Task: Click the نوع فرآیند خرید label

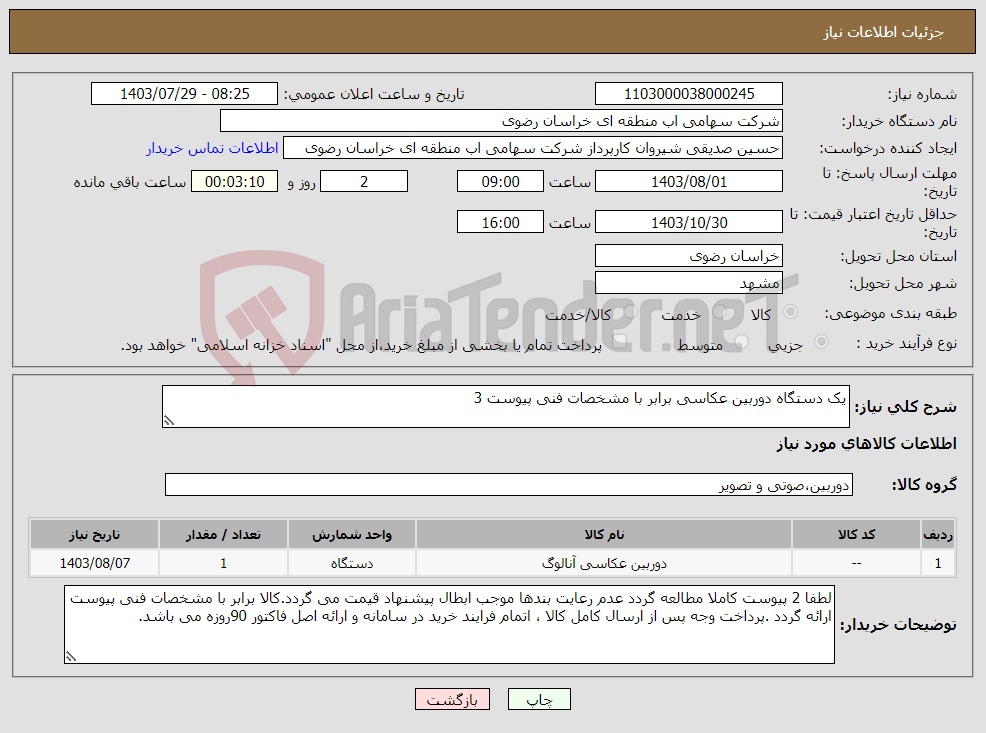Action: pos(907,343)
